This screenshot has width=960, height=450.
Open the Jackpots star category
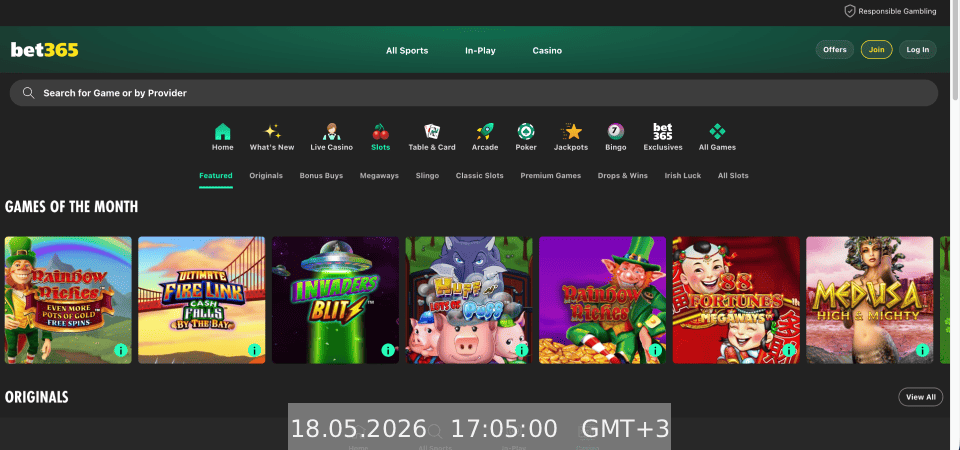(x=571, y=137)
